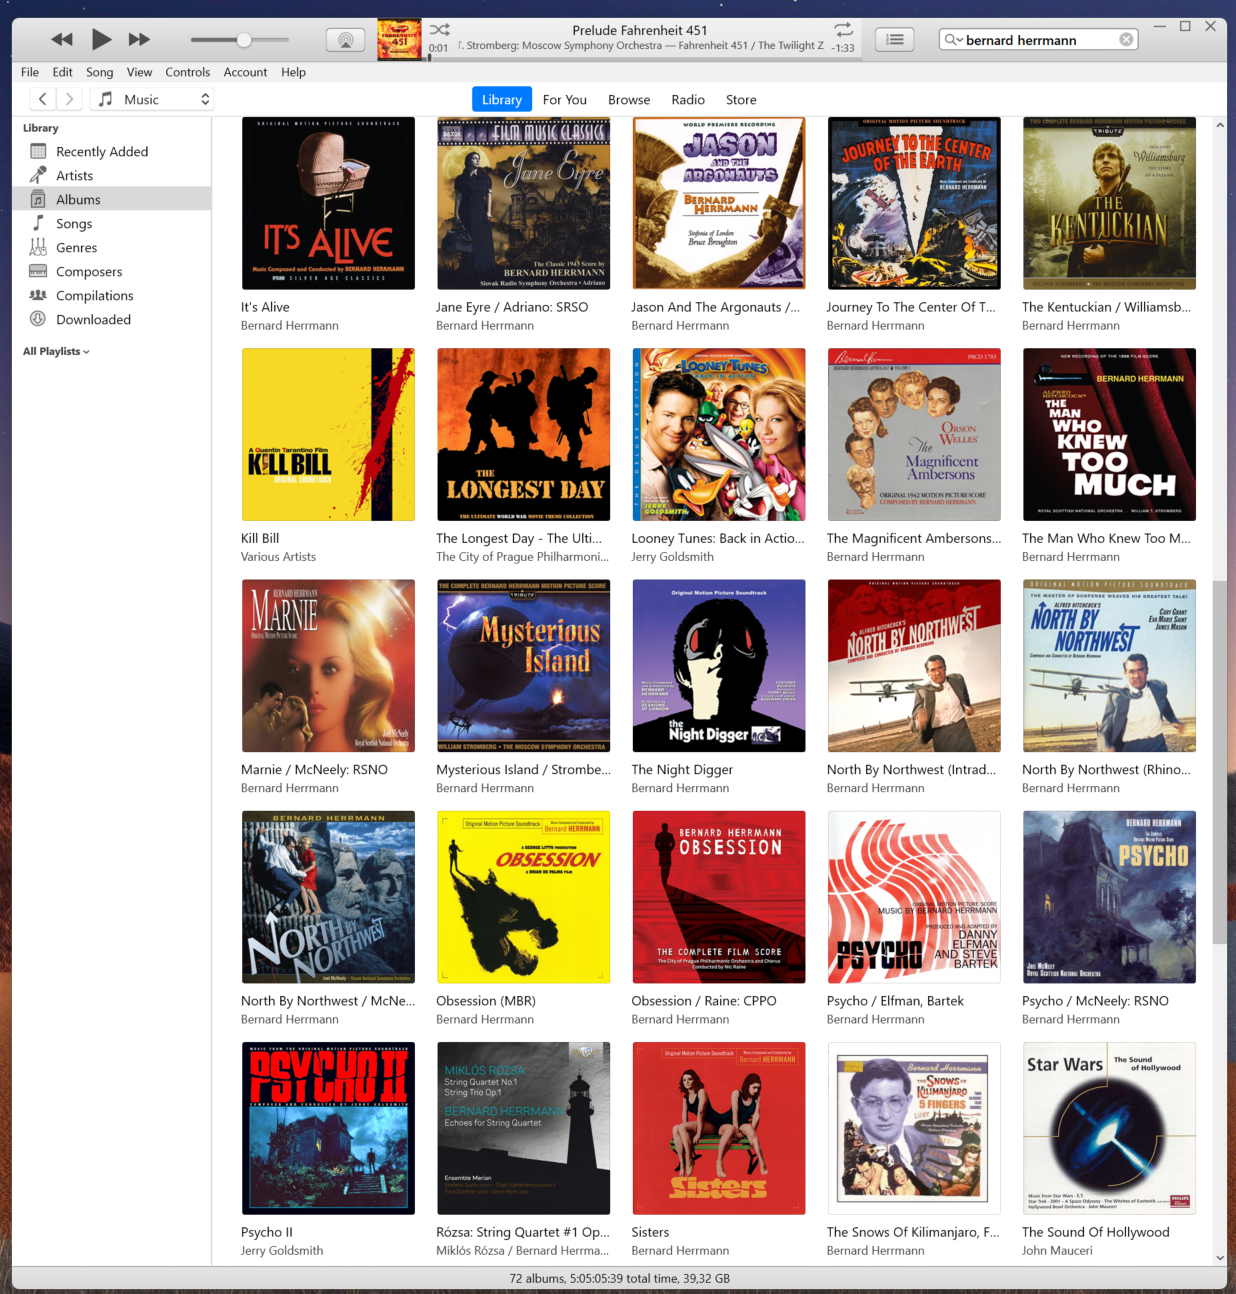Adjust the volume slider knob
This screenshot has height=1294, width=1236.
click(x=244, y=40)
